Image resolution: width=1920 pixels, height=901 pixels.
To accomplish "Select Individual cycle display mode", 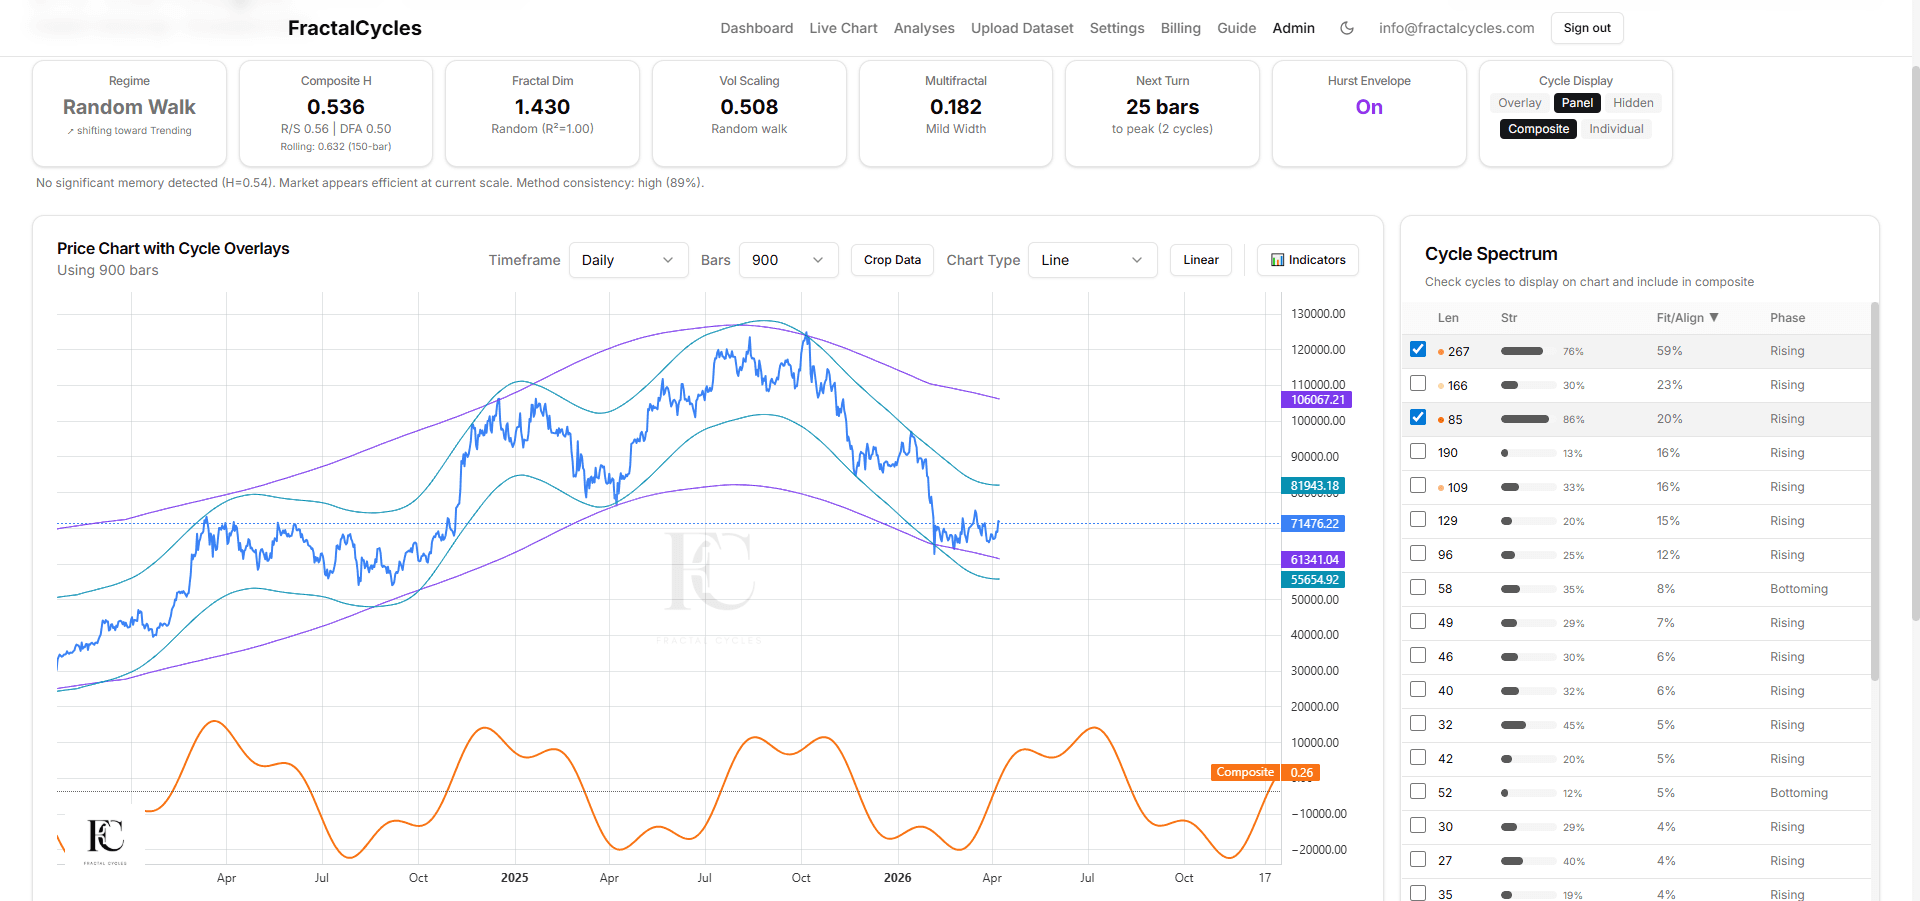I will (1616, 128).
